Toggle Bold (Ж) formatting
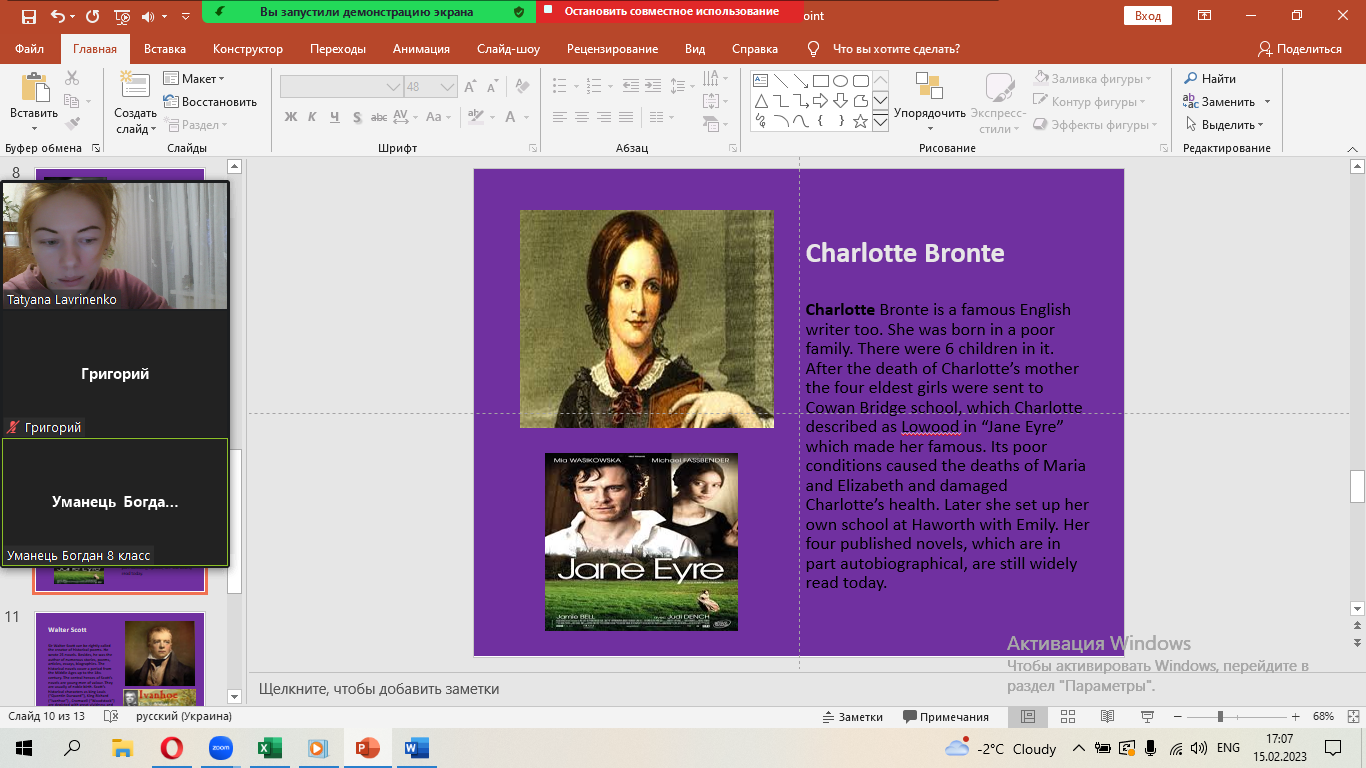The width and height of the screenshot is (1366, 768). point(291,117)
